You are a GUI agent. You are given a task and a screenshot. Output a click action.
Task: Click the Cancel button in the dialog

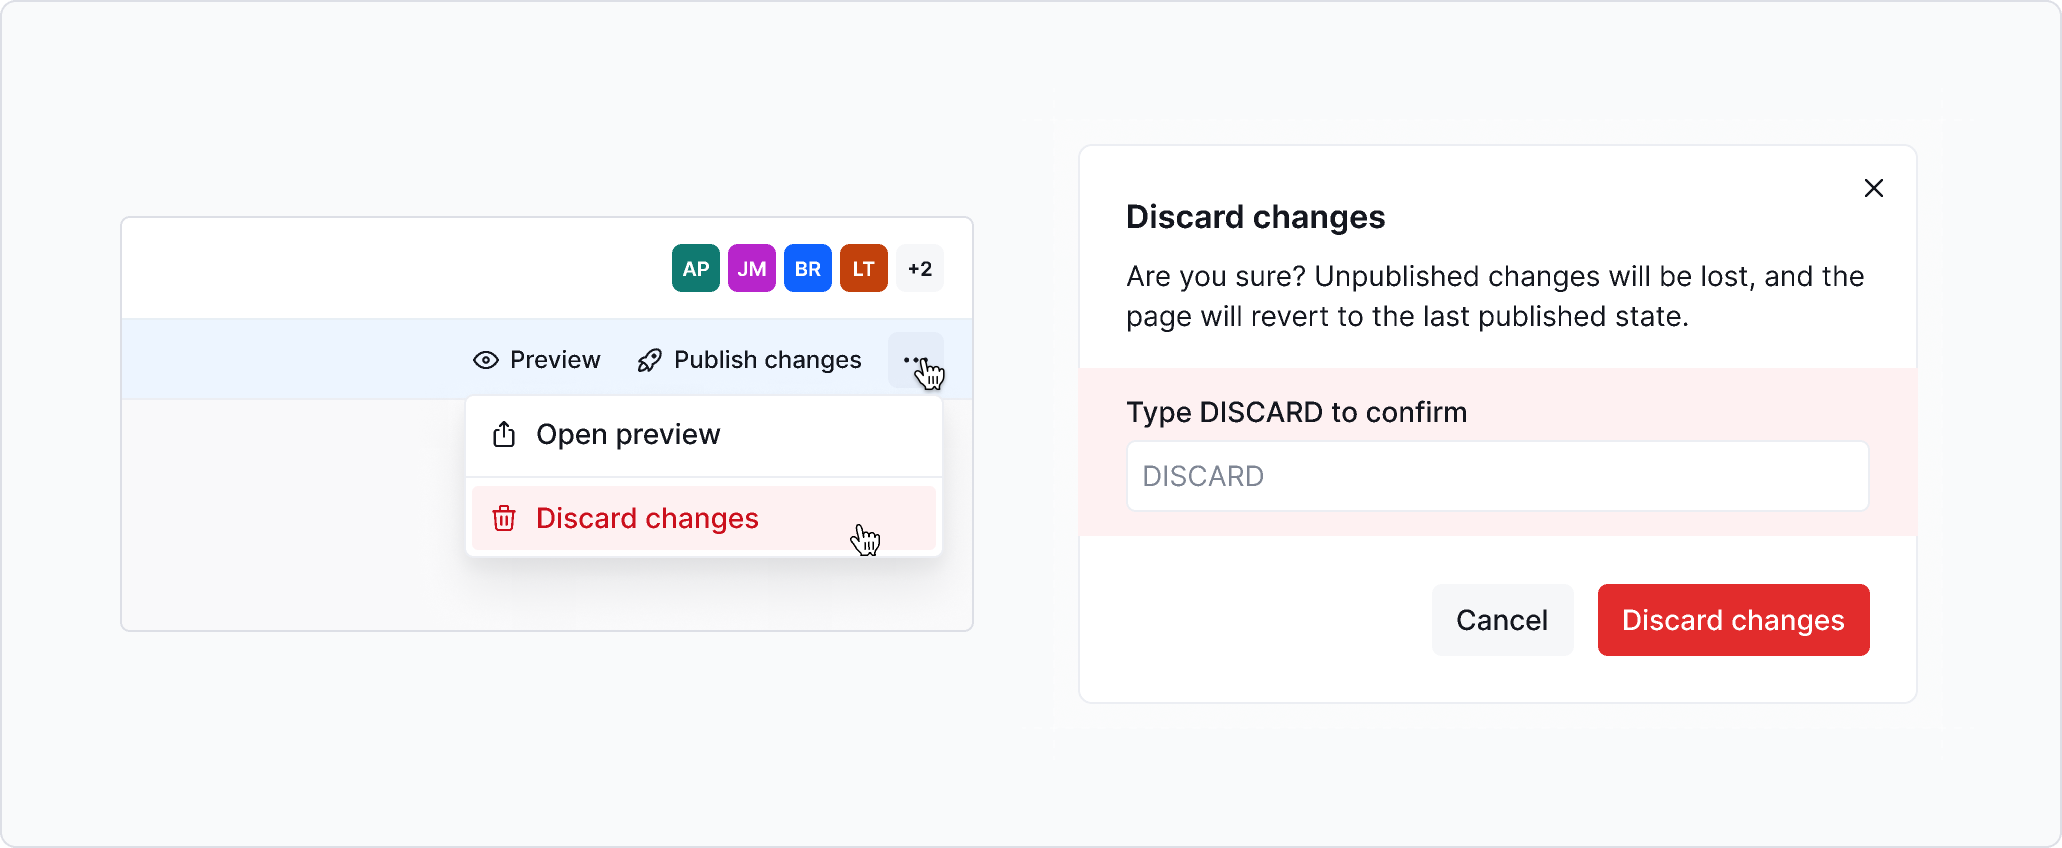tap(1502, 620)
